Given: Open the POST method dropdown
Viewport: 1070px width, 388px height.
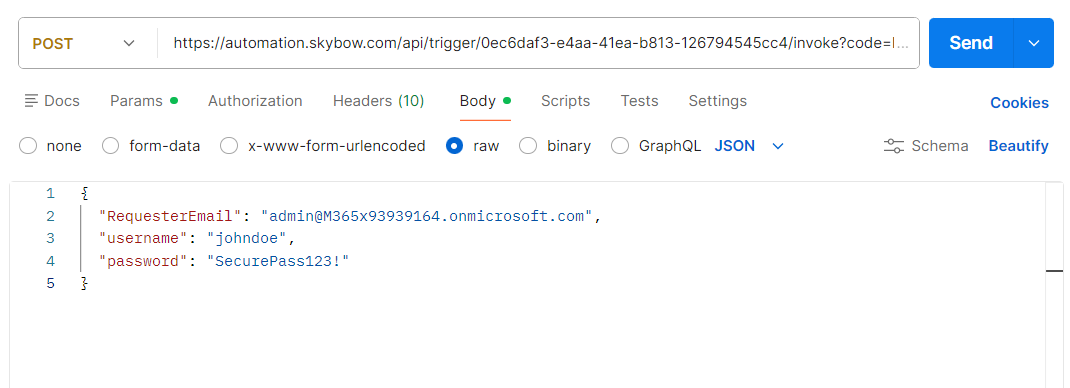Looking at the screenshot, I should [x=83, y=43].
